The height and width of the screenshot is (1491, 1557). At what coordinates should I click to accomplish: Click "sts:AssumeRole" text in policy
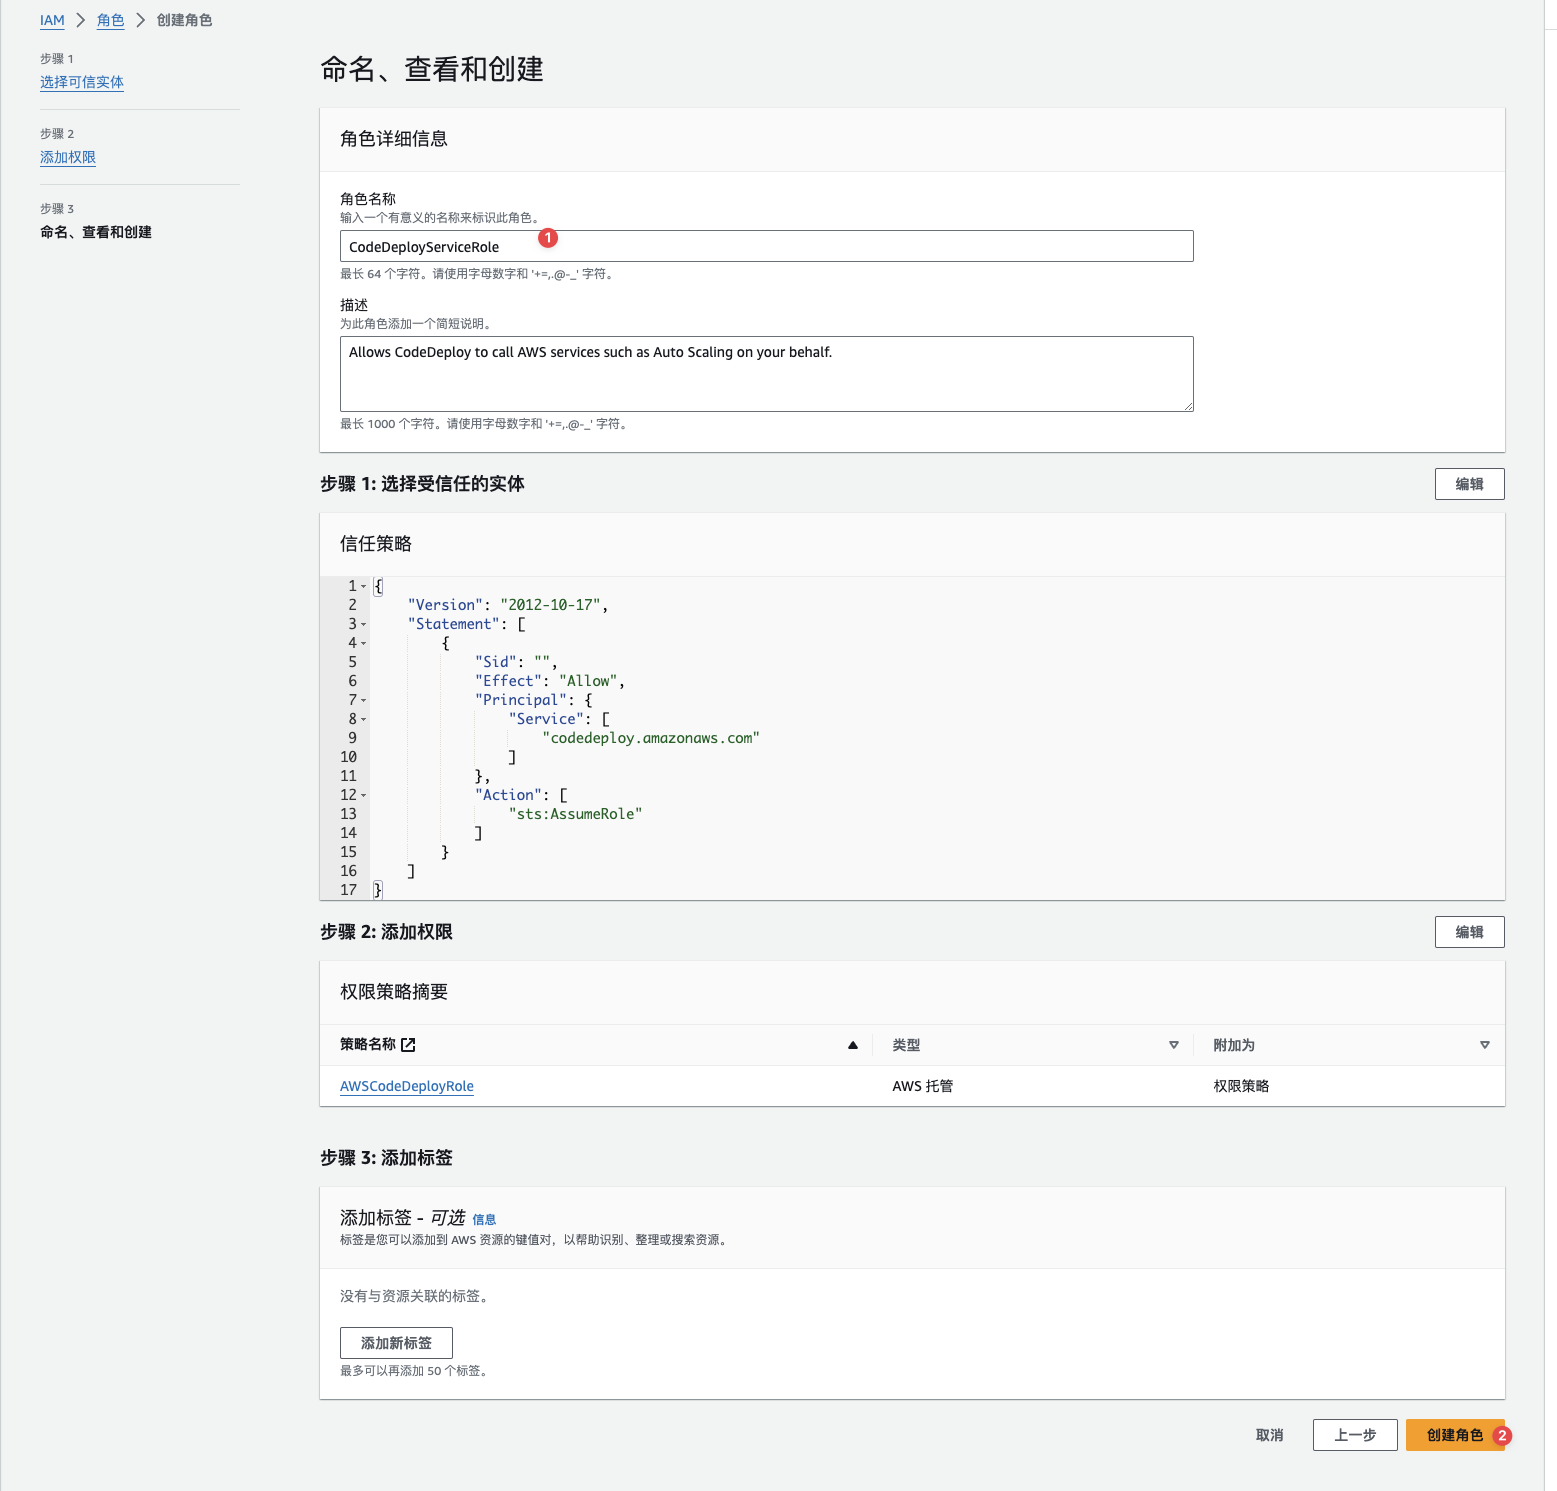tap(575, 814)
